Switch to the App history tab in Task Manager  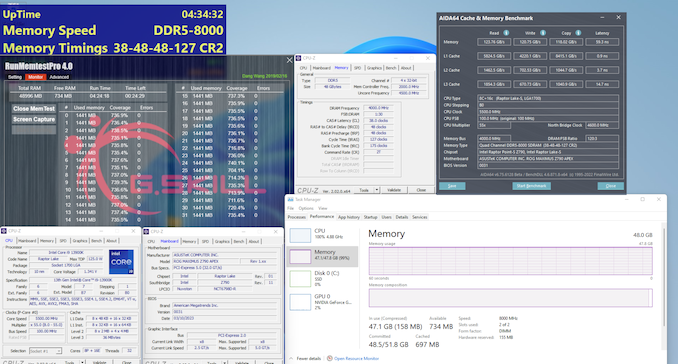point(349,217)
